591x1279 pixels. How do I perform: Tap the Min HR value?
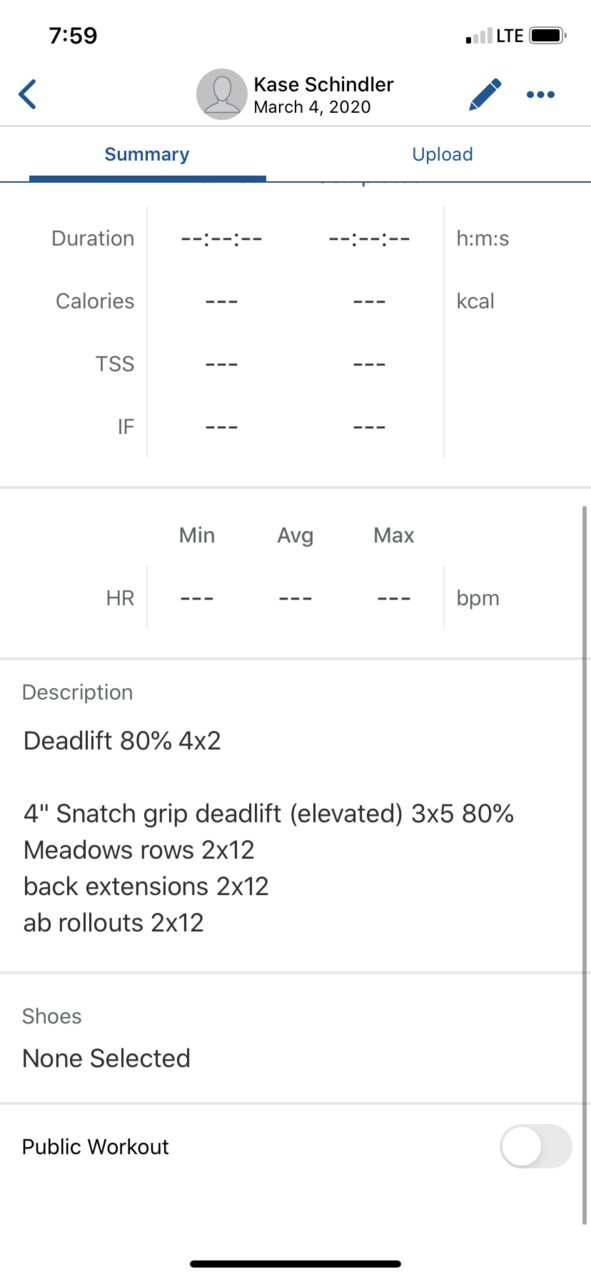coord(197,599)
